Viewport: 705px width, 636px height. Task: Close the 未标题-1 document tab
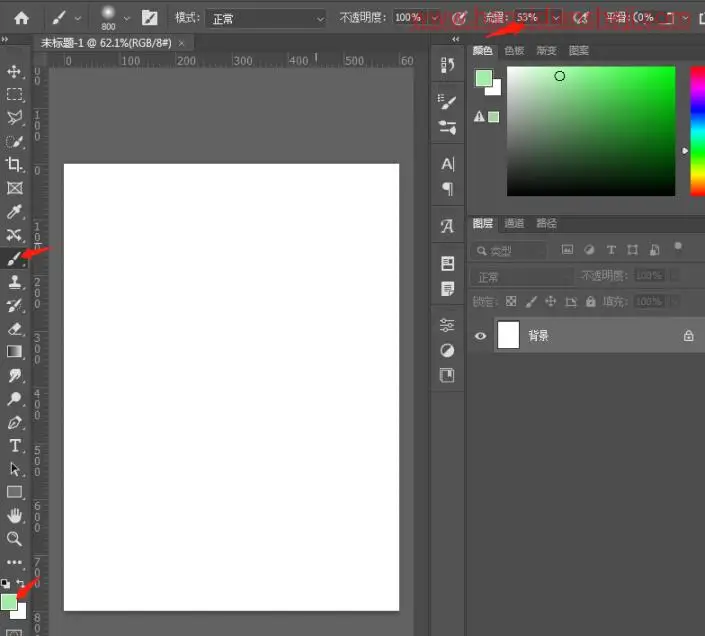[x=181, y=43]
